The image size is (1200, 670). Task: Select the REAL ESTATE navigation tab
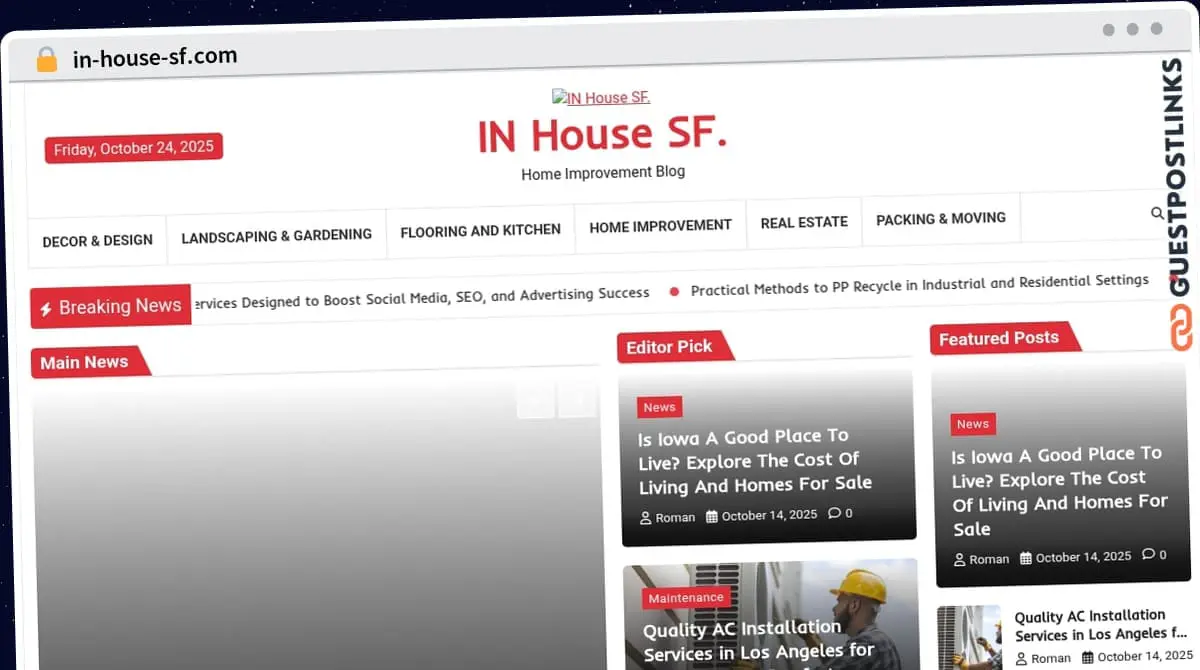(x=804, y=222)
